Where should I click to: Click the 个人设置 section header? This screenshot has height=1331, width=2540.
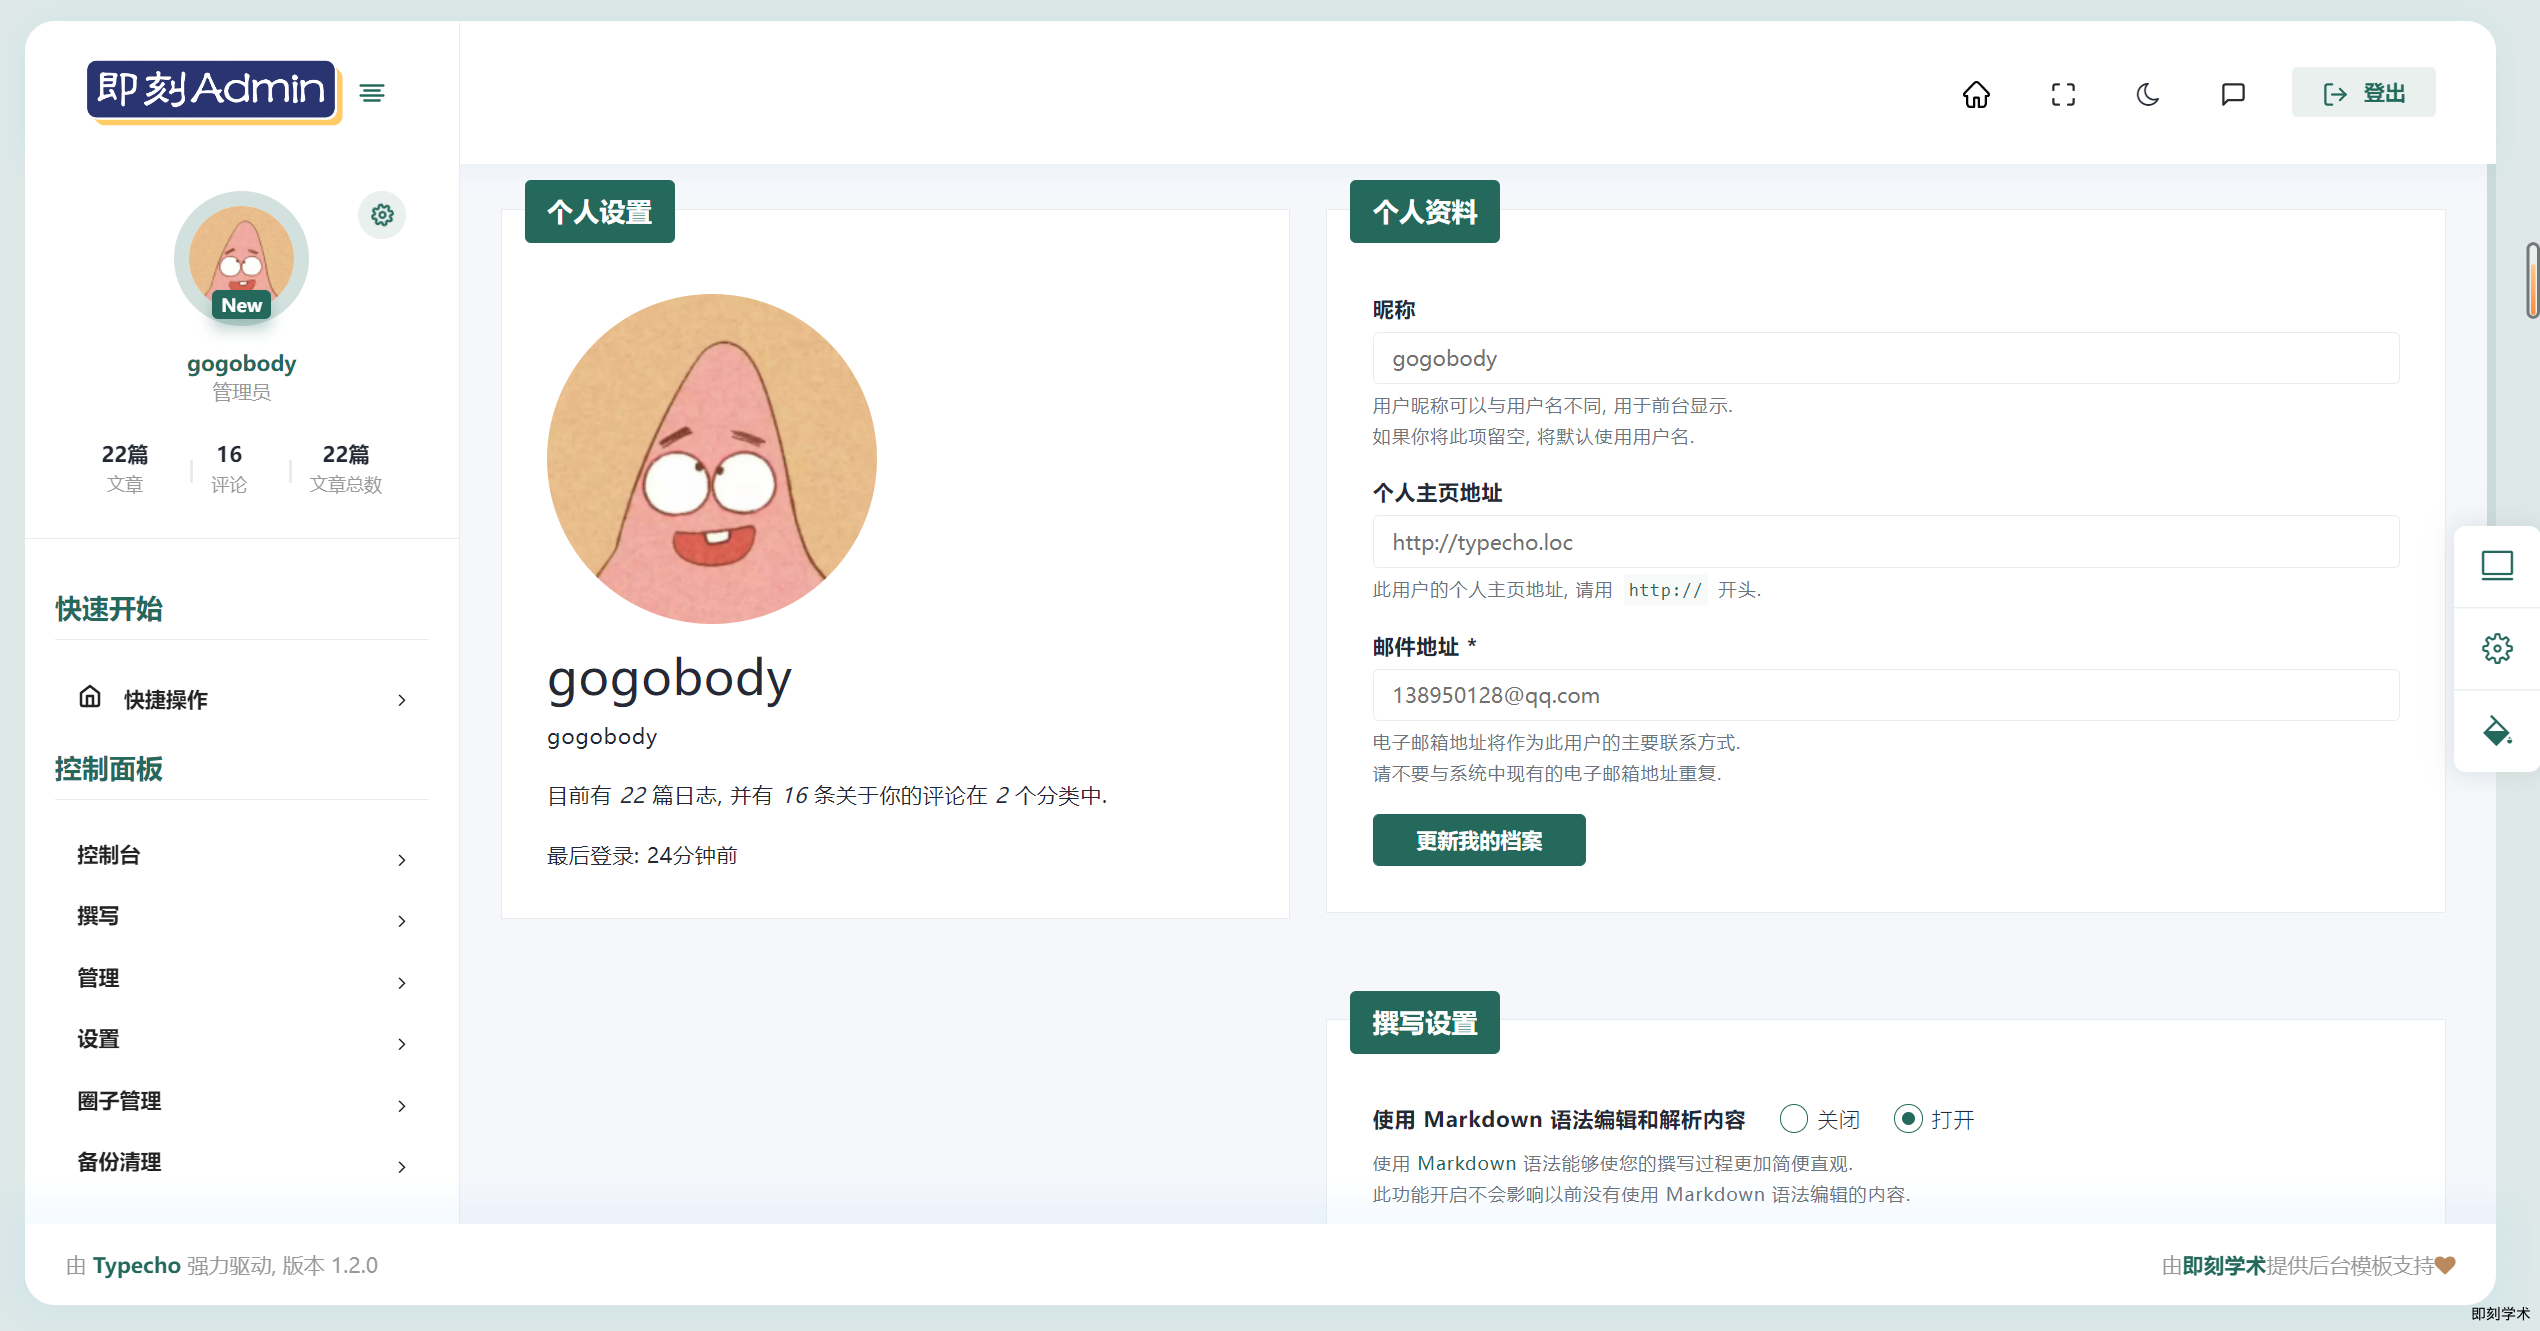coord(600,212)
